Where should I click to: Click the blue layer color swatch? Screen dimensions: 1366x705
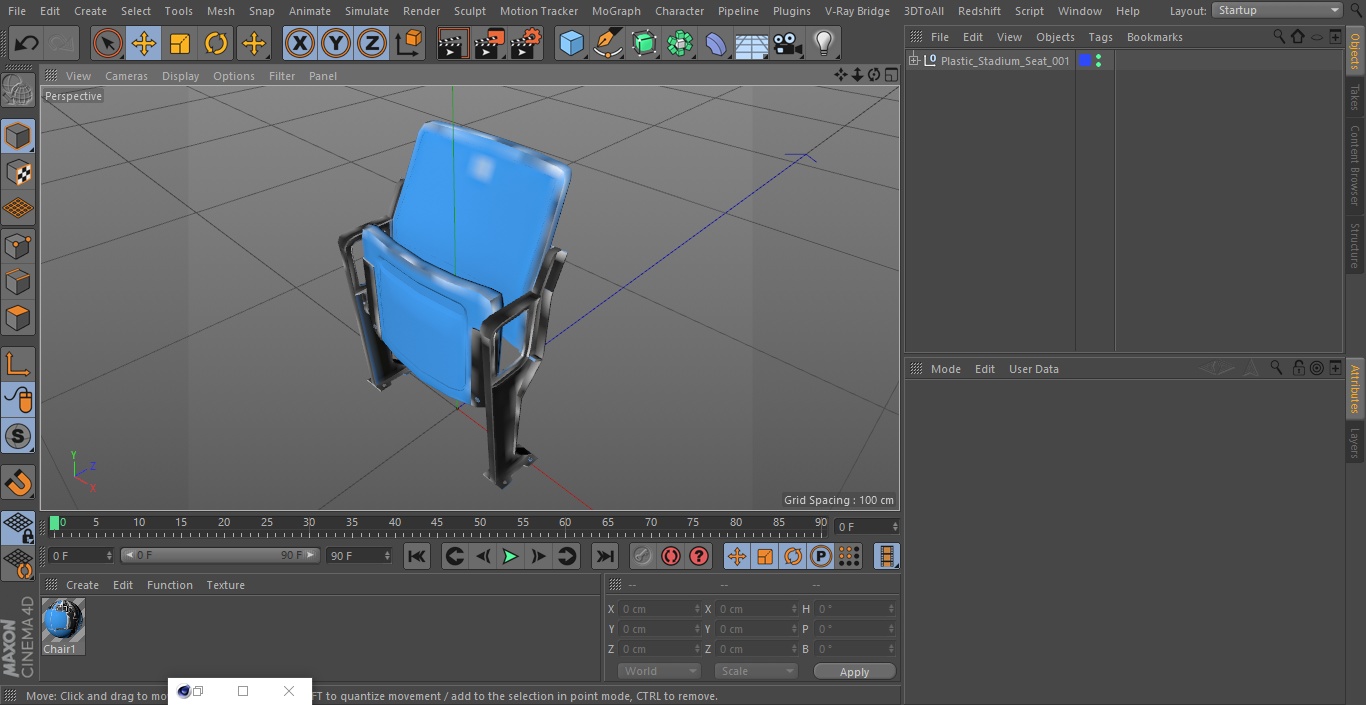click(x=1085, y=61)
